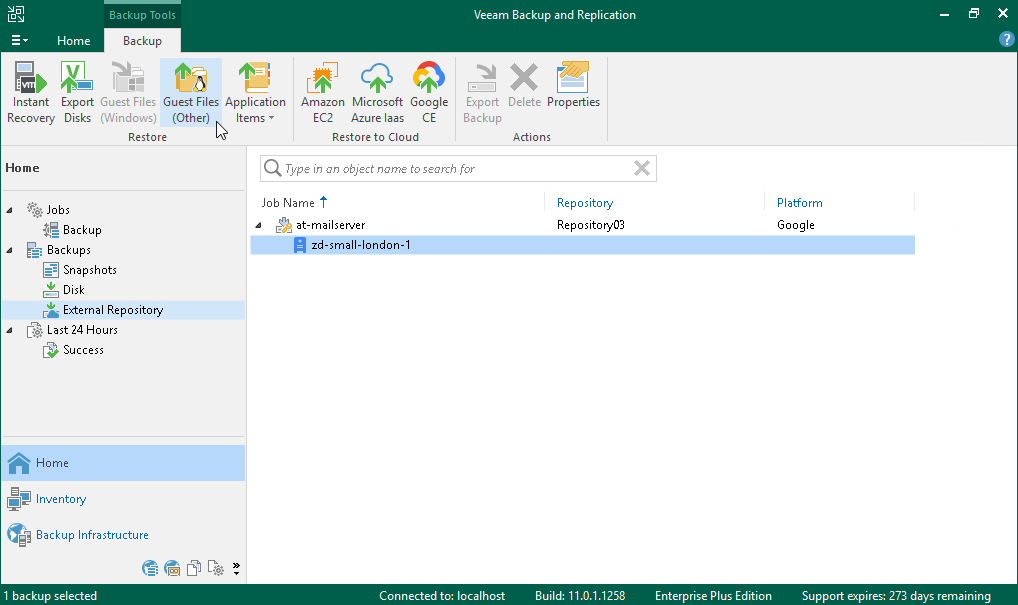
Task: Click the globe-list icon in bottom strip
Action: pos(150,569)
